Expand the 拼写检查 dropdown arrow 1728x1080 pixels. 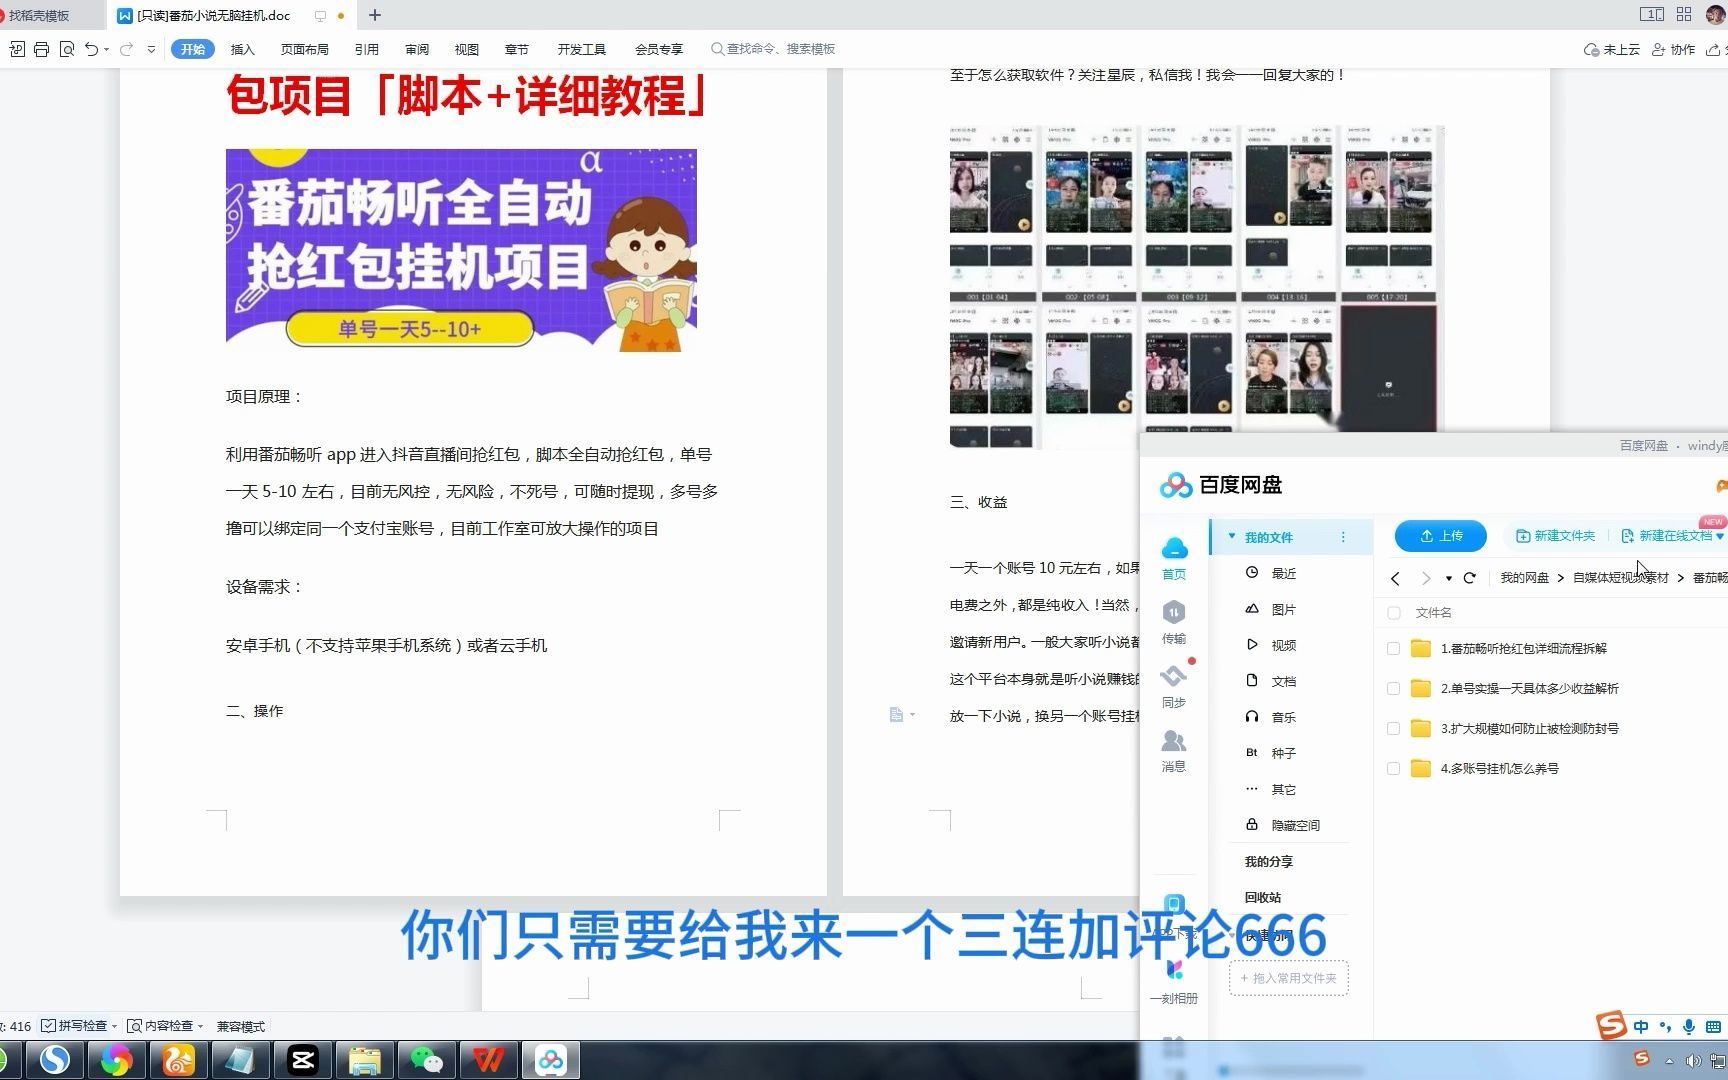(114, 1026)
